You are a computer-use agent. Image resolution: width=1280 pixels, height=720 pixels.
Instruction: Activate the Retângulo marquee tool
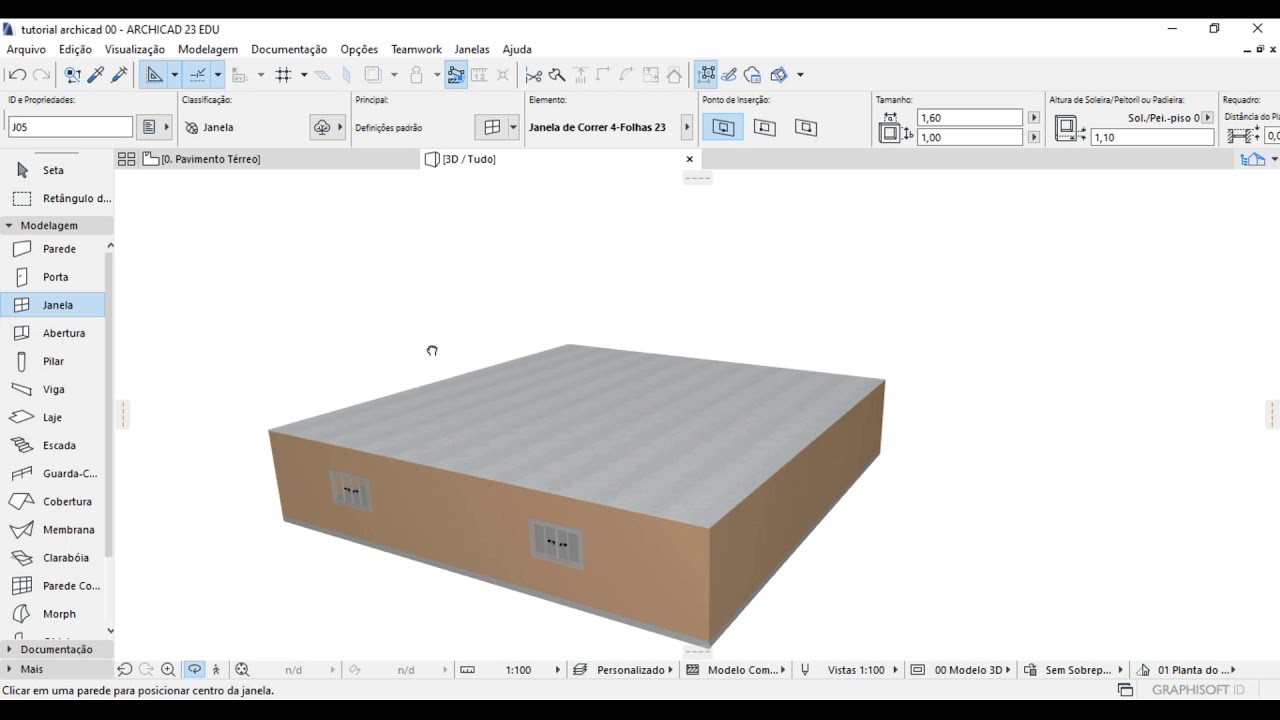point(56,198)
